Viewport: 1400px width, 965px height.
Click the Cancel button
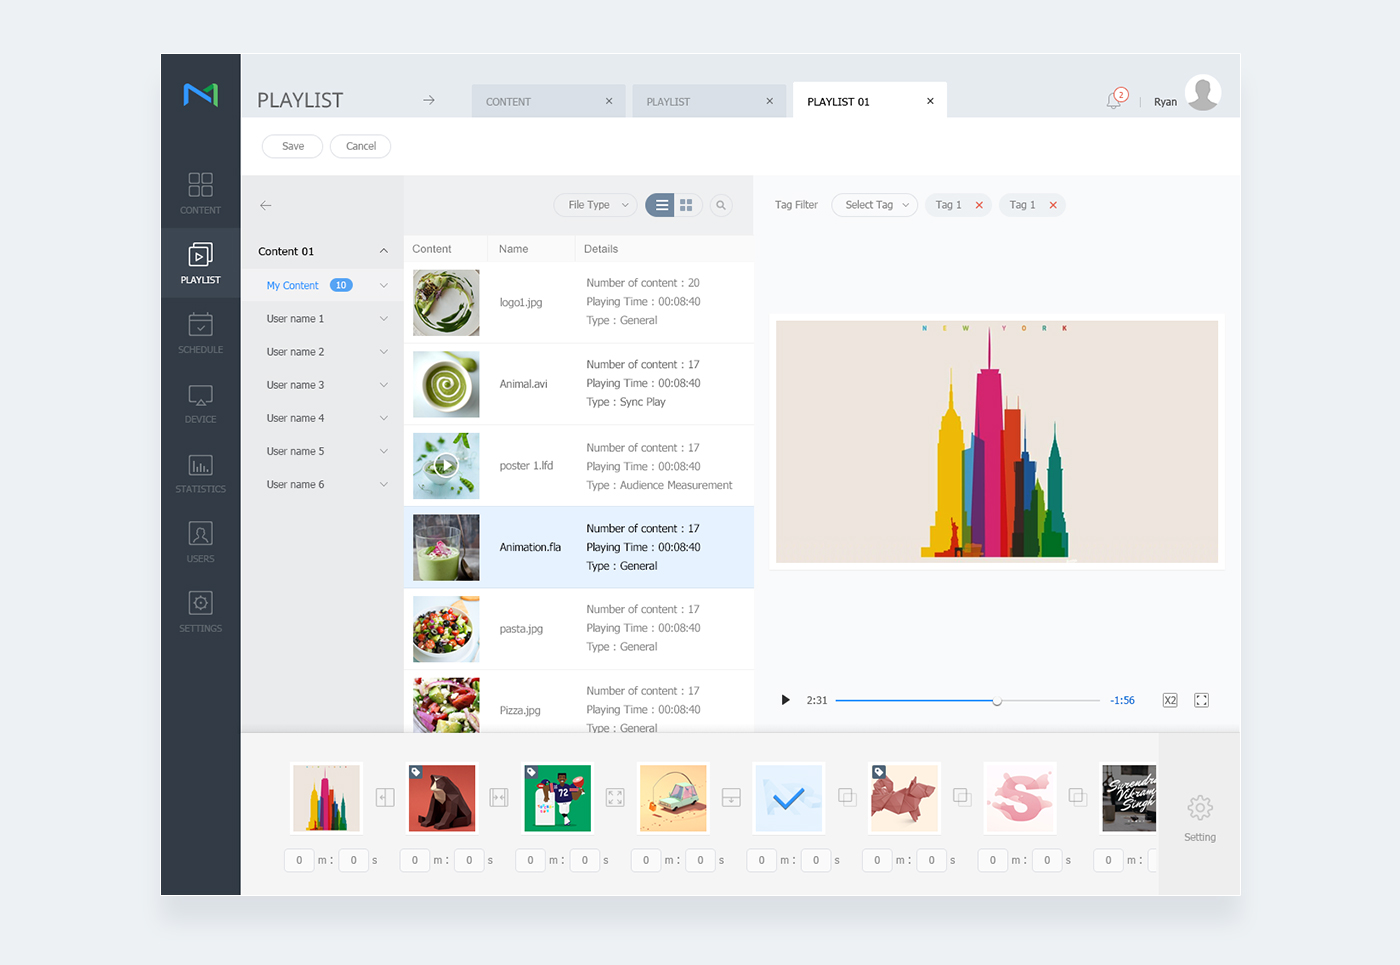click(360, 146)
